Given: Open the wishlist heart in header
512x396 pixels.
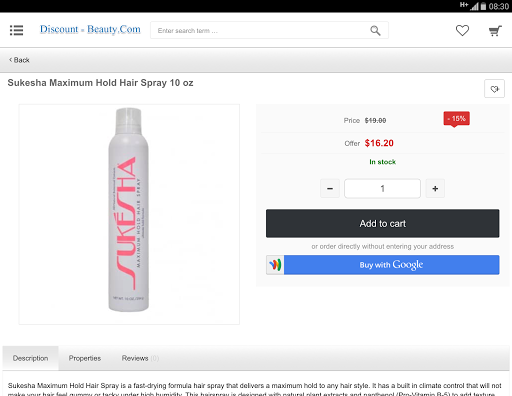Looking at the screenshot, I should [x=462, y=30].
